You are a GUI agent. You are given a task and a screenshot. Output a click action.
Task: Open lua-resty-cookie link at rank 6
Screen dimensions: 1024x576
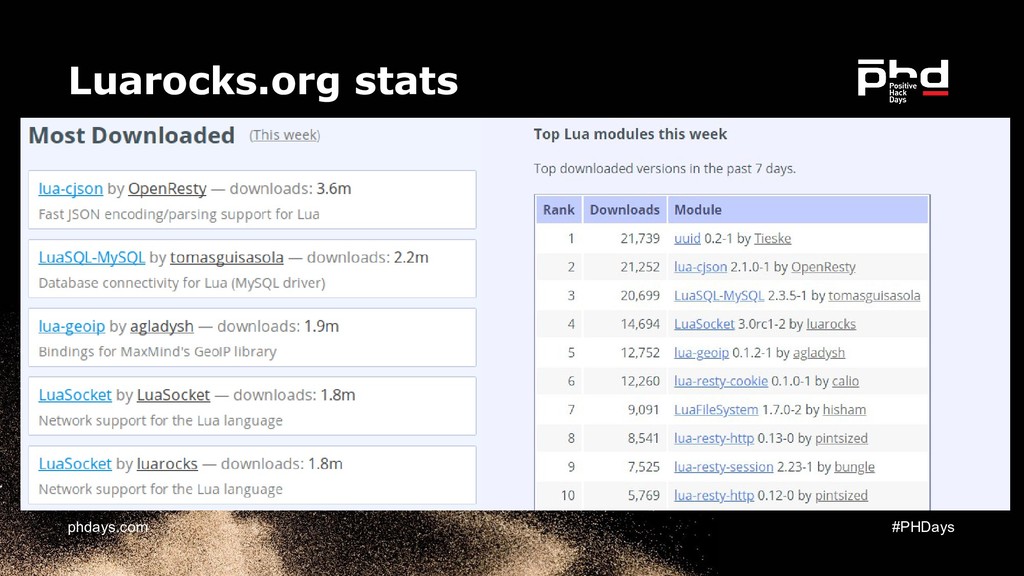[x=721, y=381]
